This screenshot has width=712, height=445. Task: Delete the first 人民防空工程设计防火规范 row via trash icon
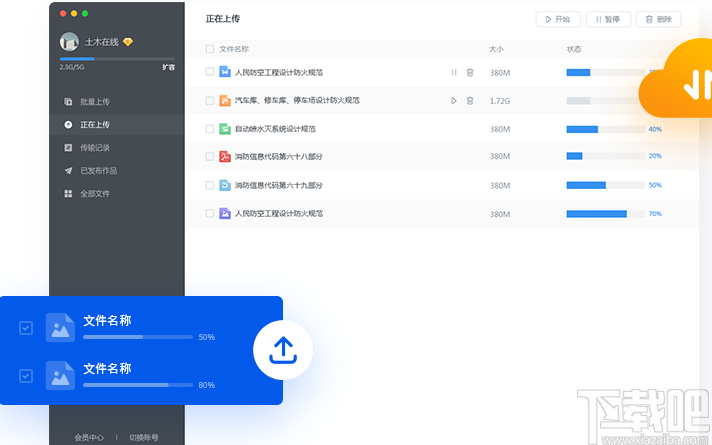470,72
